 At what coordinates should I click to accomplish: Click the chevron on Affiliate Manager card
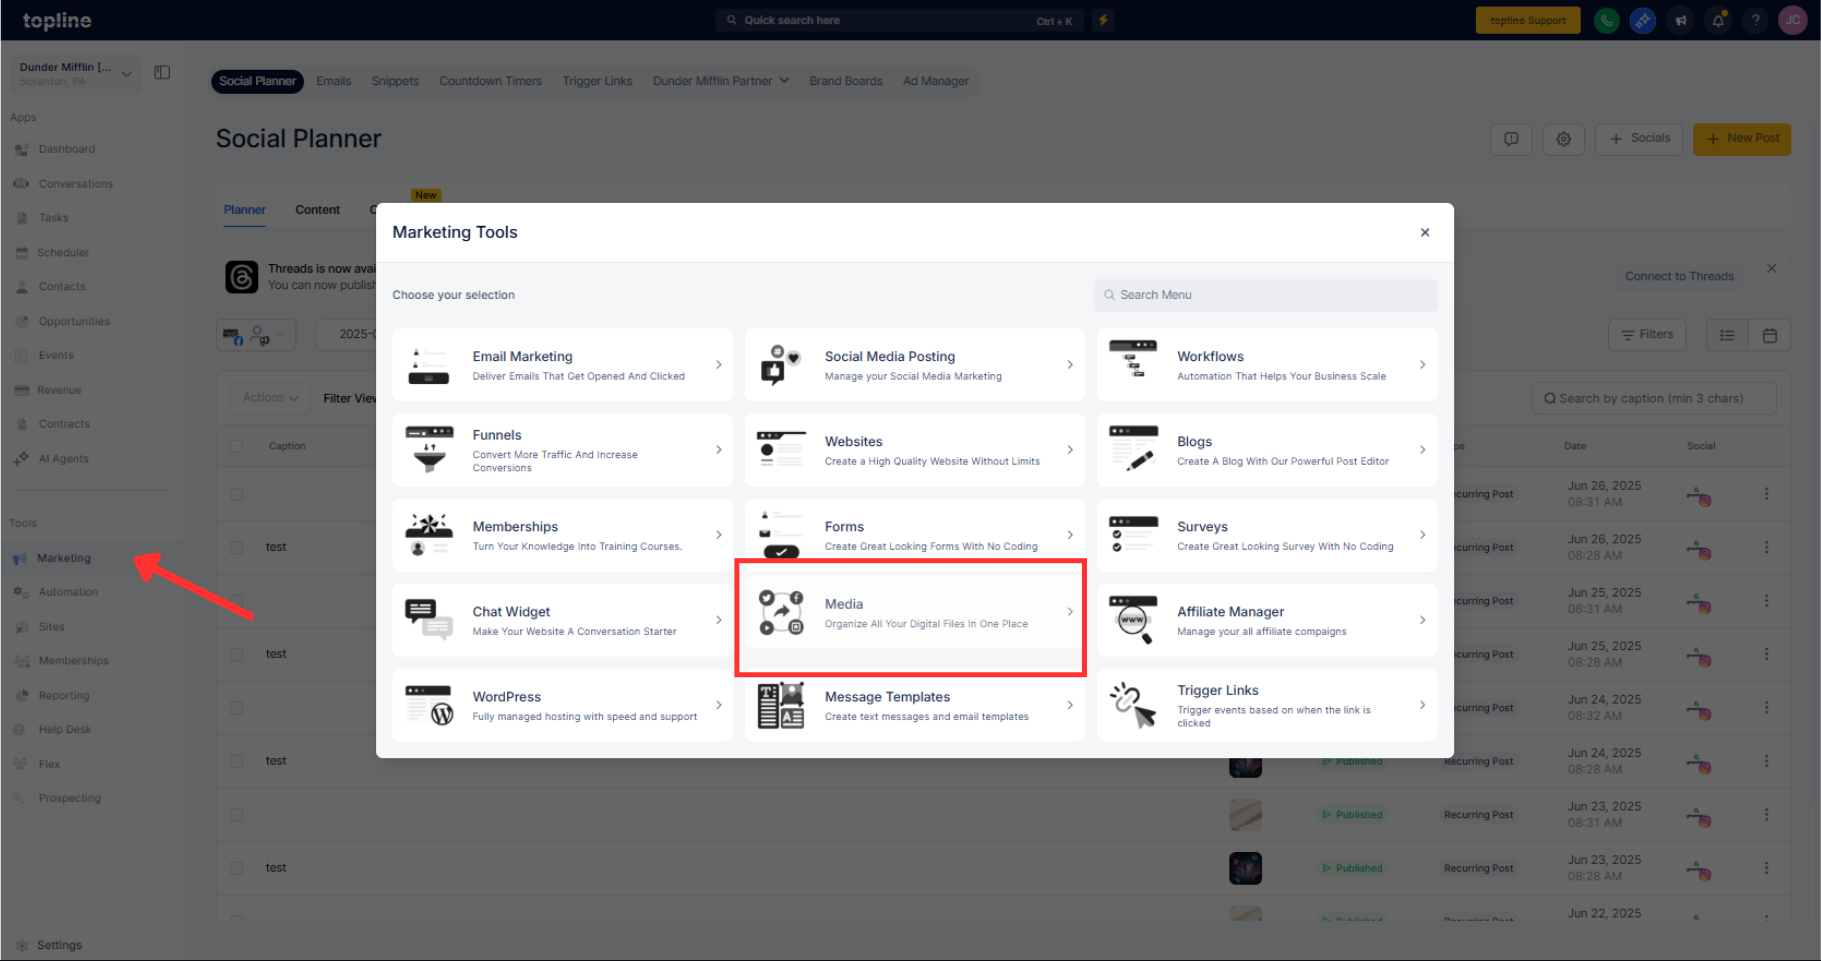pos(1422,620)
